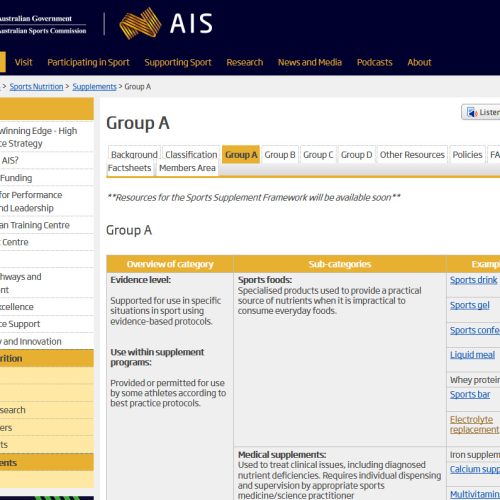Click the Evidence level: heading text

[141, 280]
